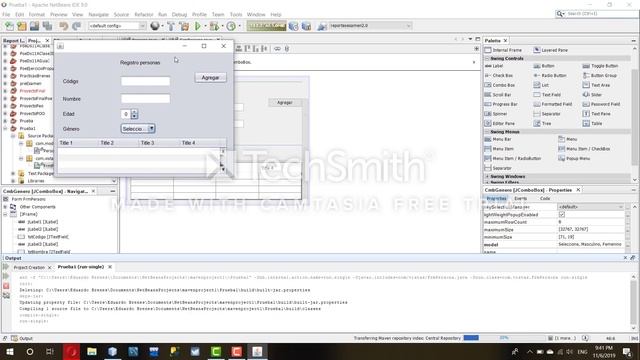This screenshot has width=640, height=360.
Task: Click the Agregar button in design canvas
Action: point(285,102)
